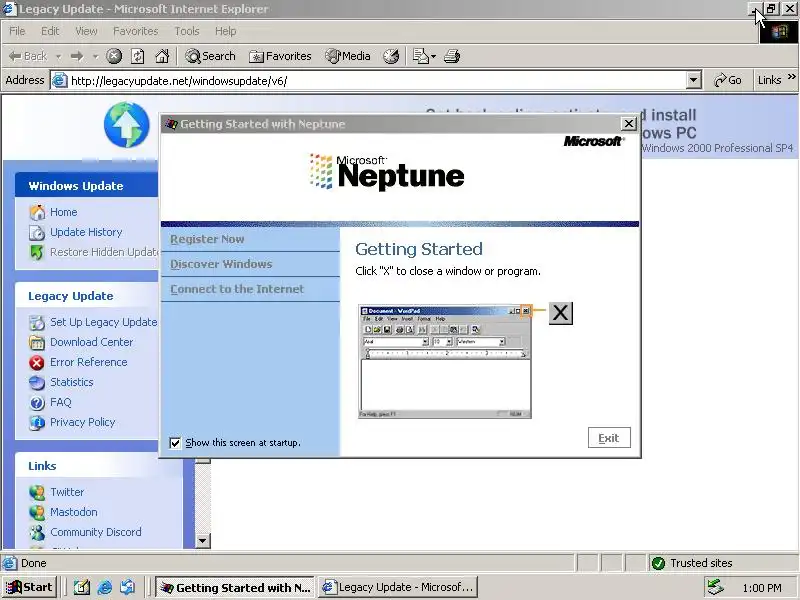
Task: Switch to Legacy Update taskbar button
Action: [x=398, y=587]
